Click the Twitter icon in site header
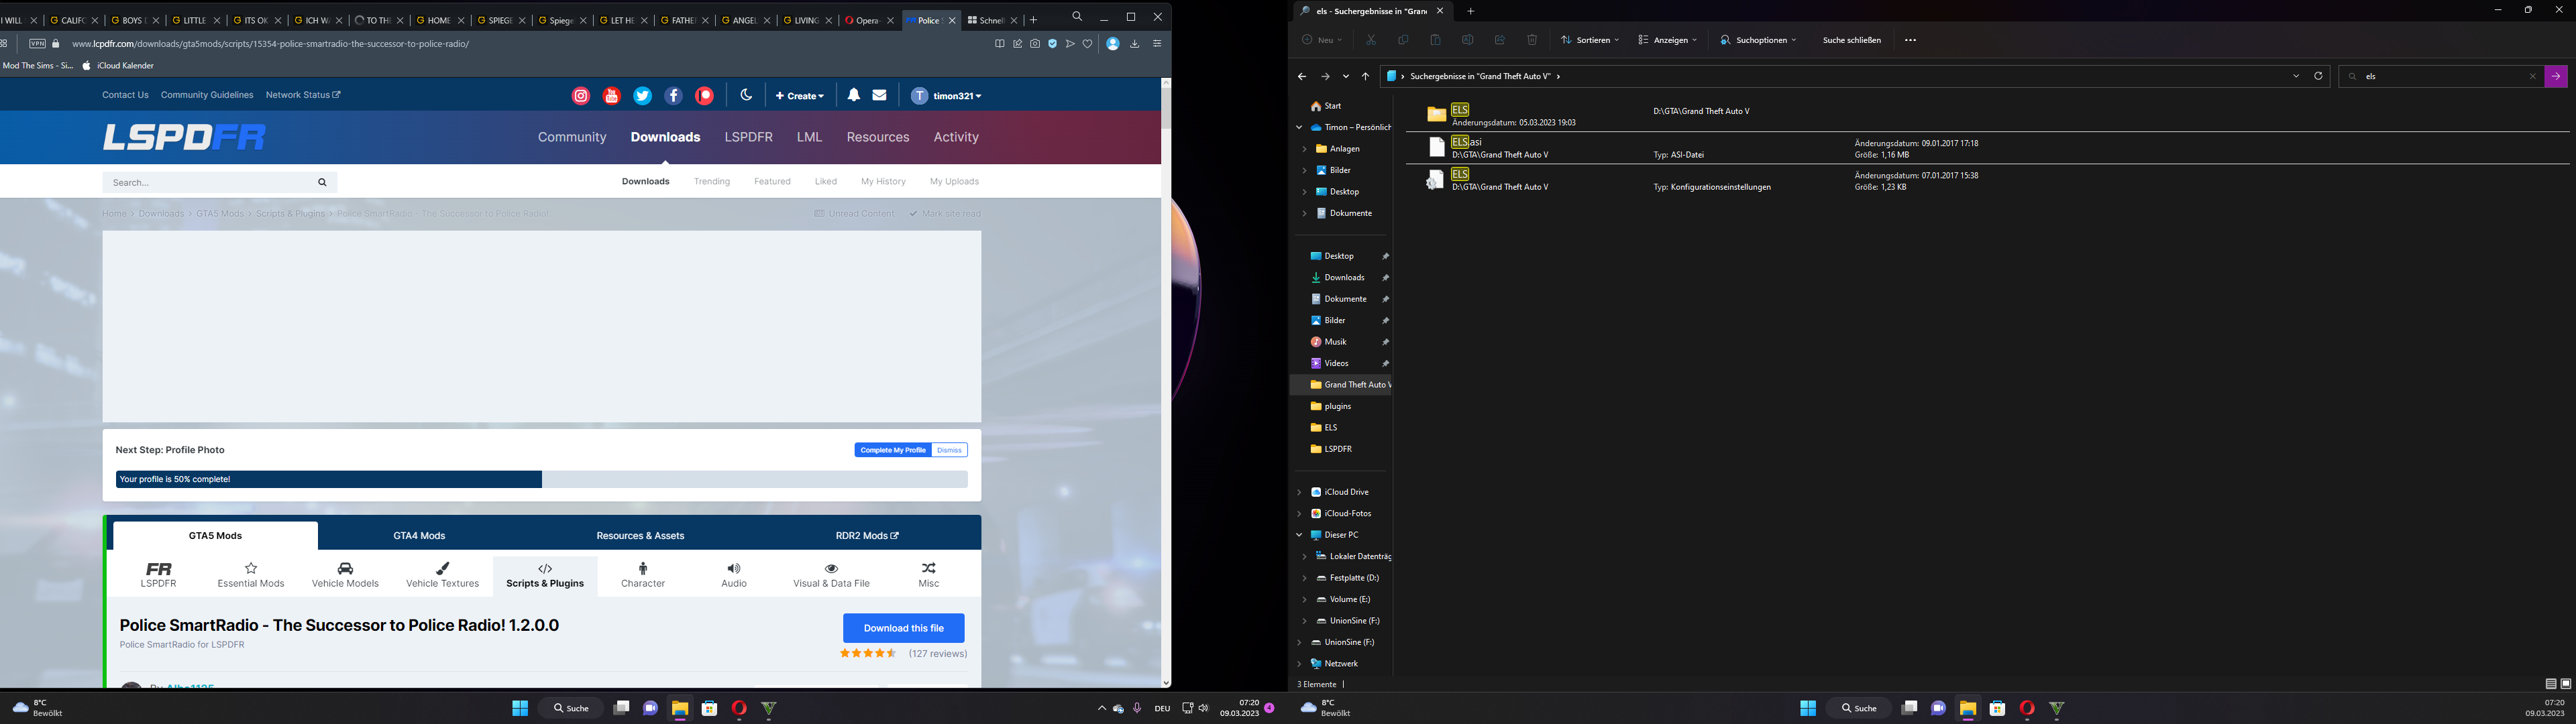Image resolution: width=2576 pixels, height=724 pixels. [643, 96]
